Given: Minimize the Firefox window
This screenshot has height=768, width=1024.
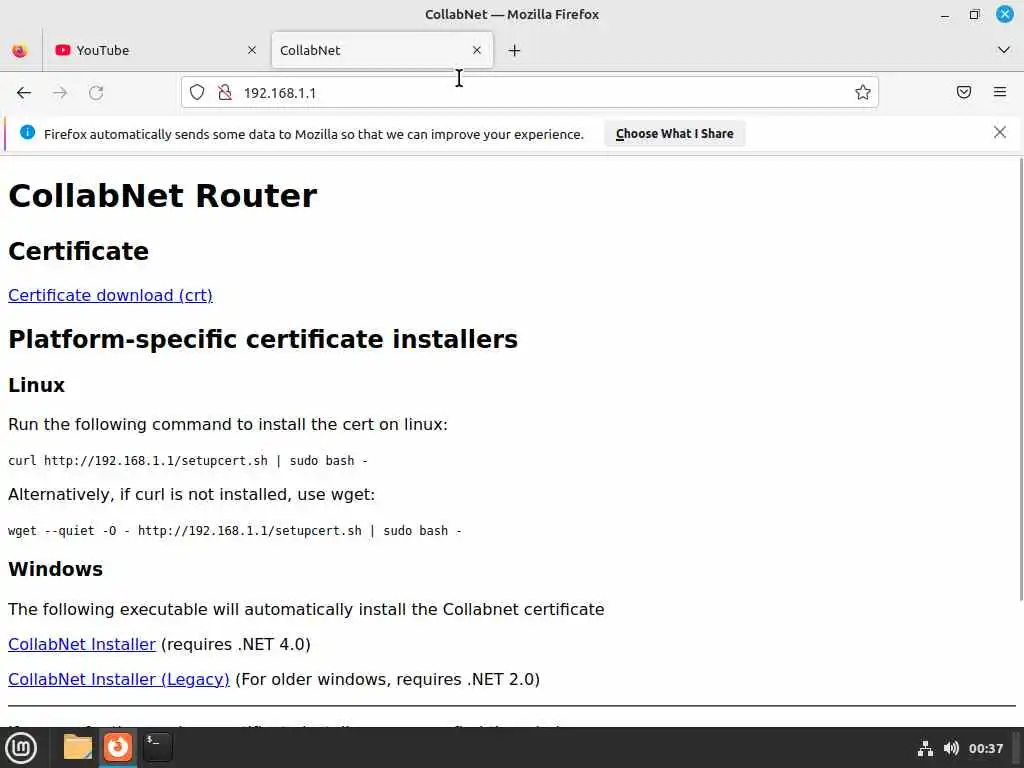Looking at the screenshot, I should (x=945, y=14).
